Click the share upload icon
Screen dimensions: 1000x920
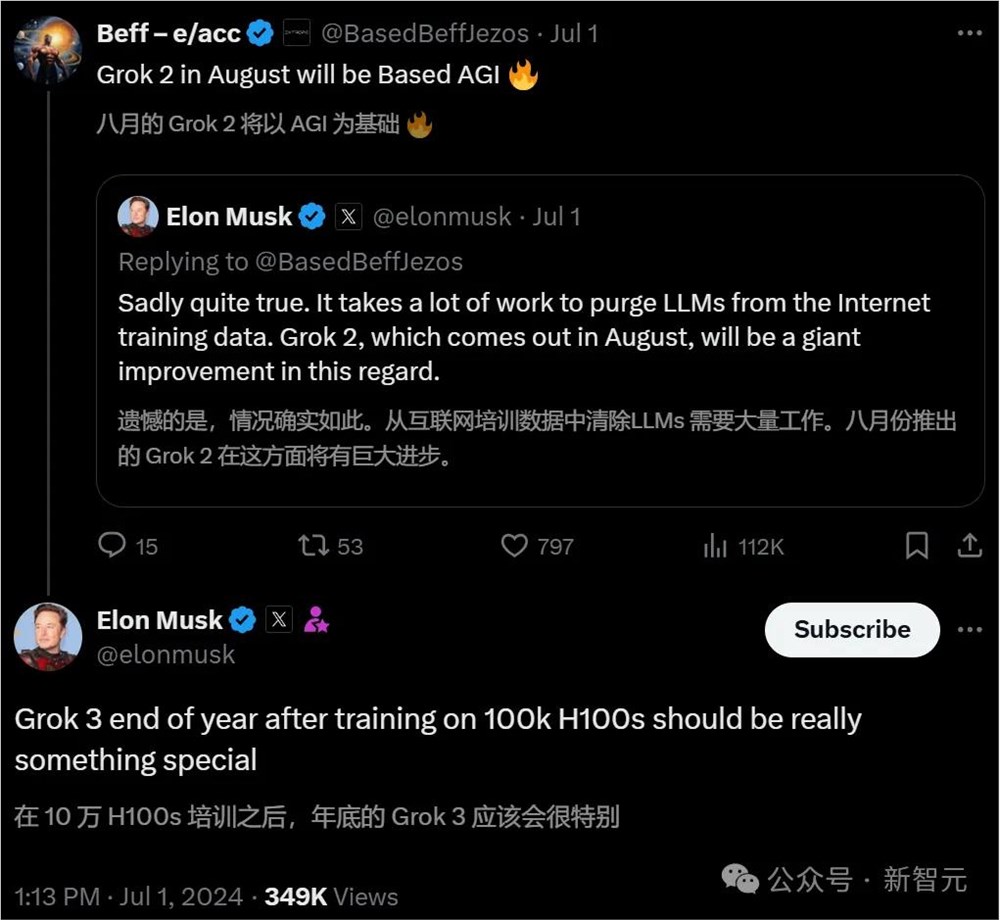968,545
